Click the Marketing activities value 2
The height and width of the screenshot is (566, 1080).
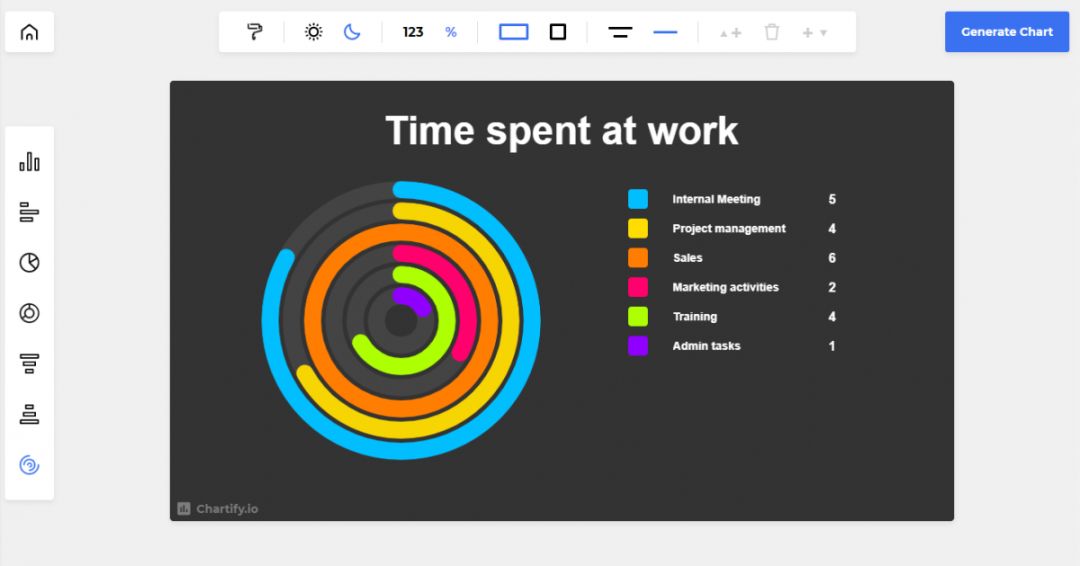pos(832,287)
